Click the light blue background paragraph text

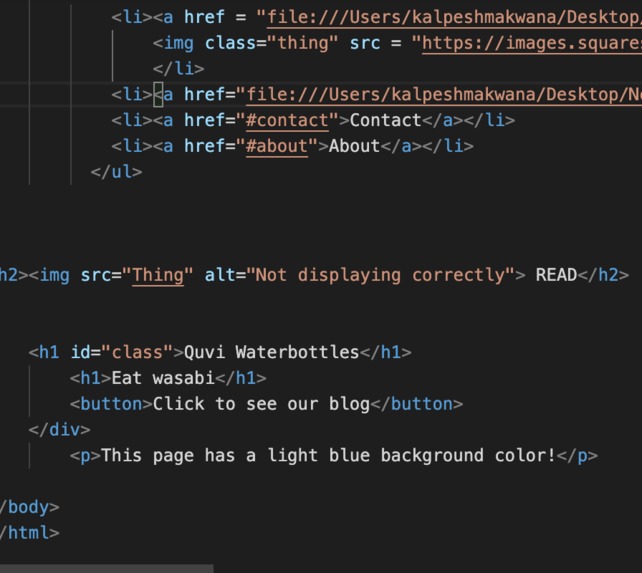(x=328, y=455)
